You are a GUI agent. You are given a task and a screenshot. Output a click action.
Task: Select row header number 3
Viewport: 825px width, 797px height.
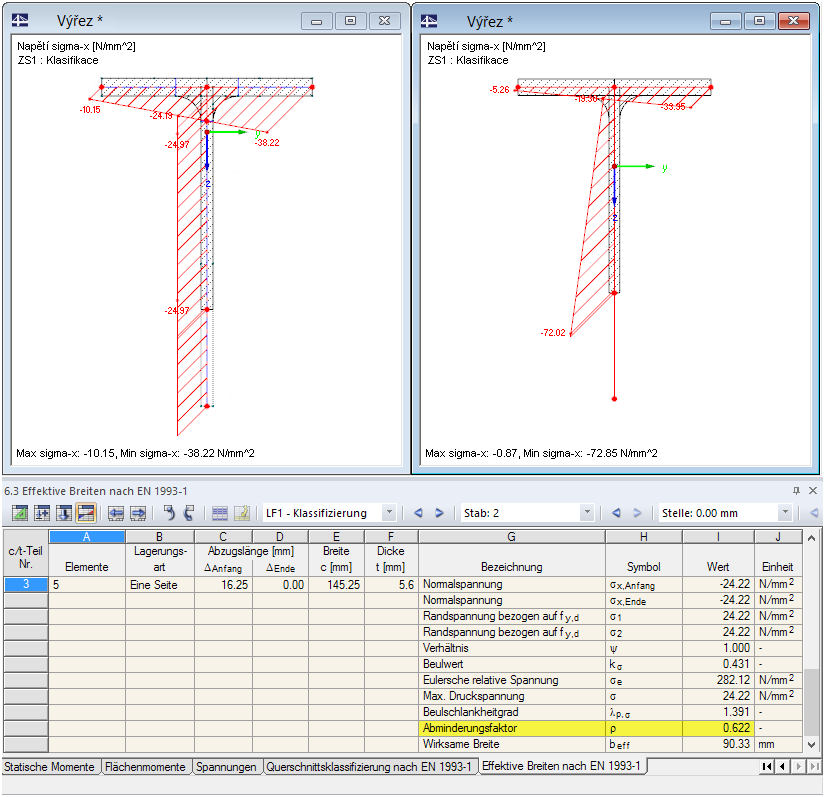click(26, 584)
